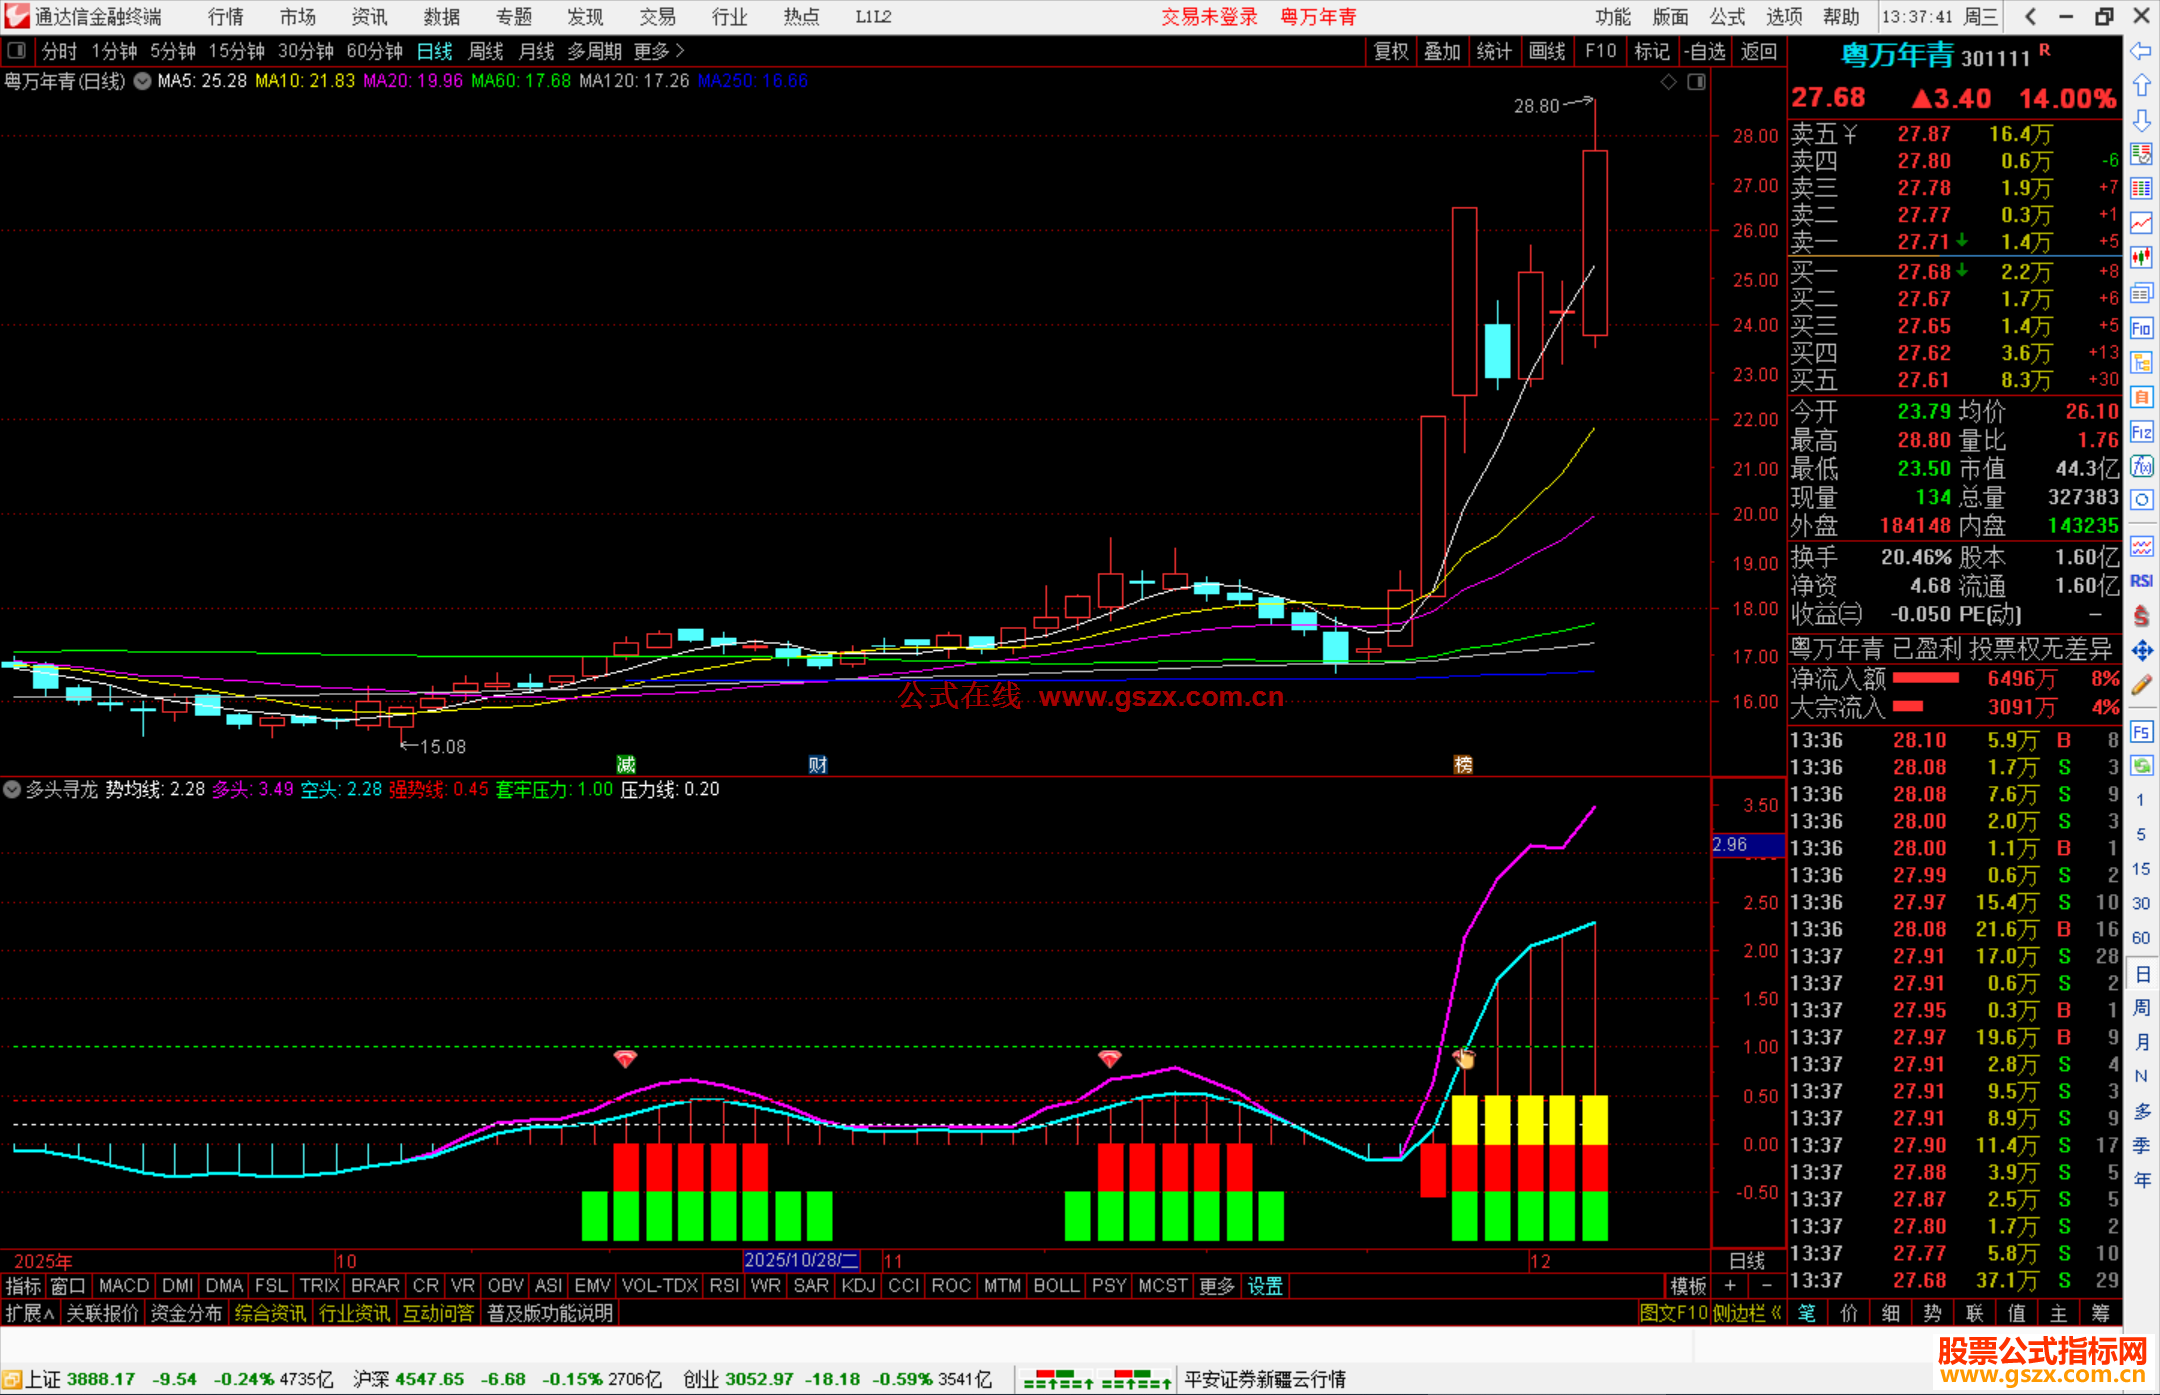Click the candlestick chart icon in right sidebar
This screenshot has height=1395, width=2160.
(x=2141, y=258)
